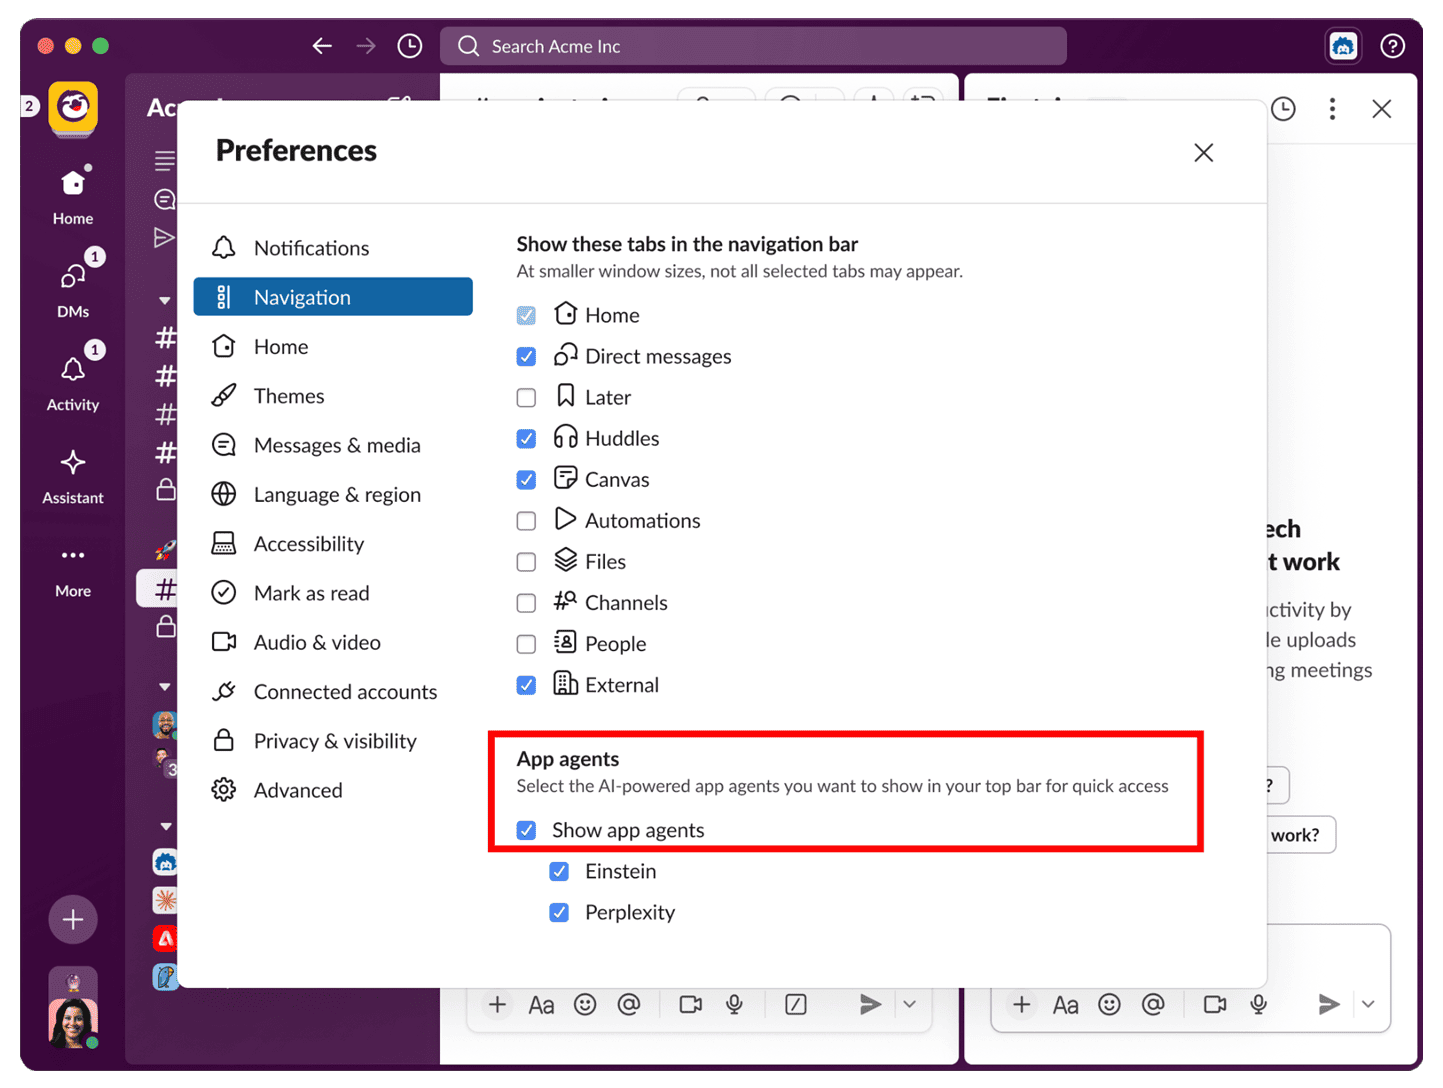Send message in right panel composer
The height and width of the screenshot is (1088, 1443).
[x=1328, y=1004]
